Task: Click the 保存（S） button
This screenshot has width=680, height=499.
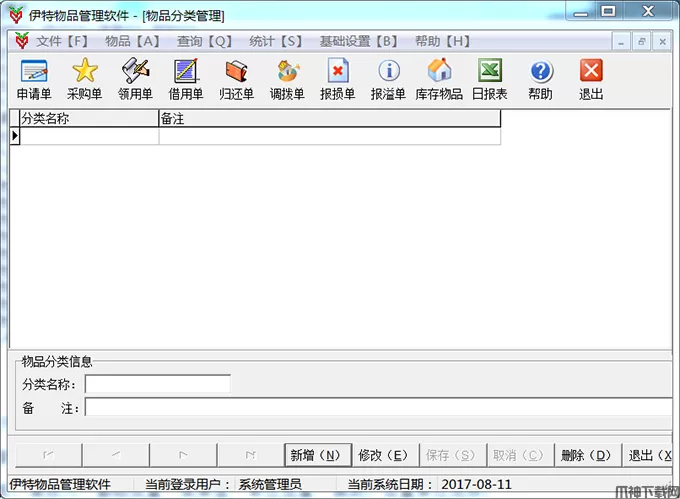Action: click(452, 455)
